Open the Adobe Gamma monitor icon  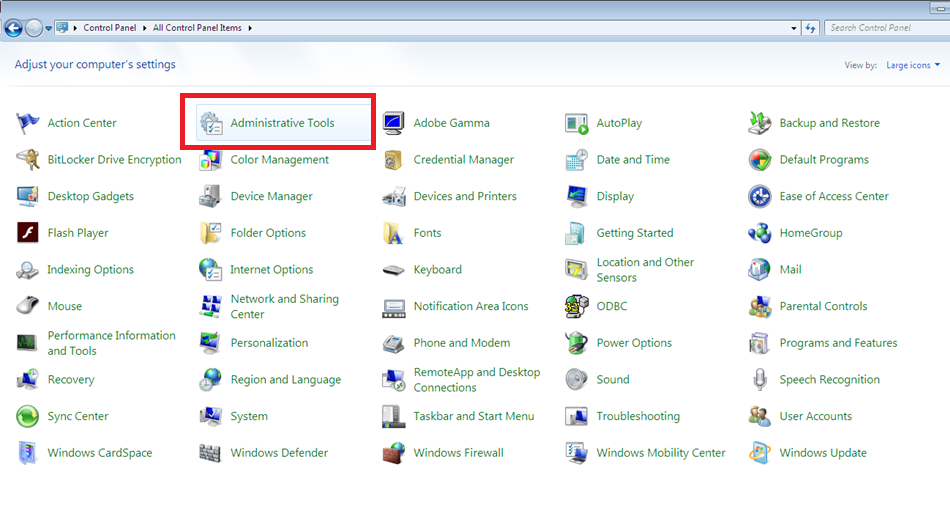pyautogui.click(x=394, y=123)
